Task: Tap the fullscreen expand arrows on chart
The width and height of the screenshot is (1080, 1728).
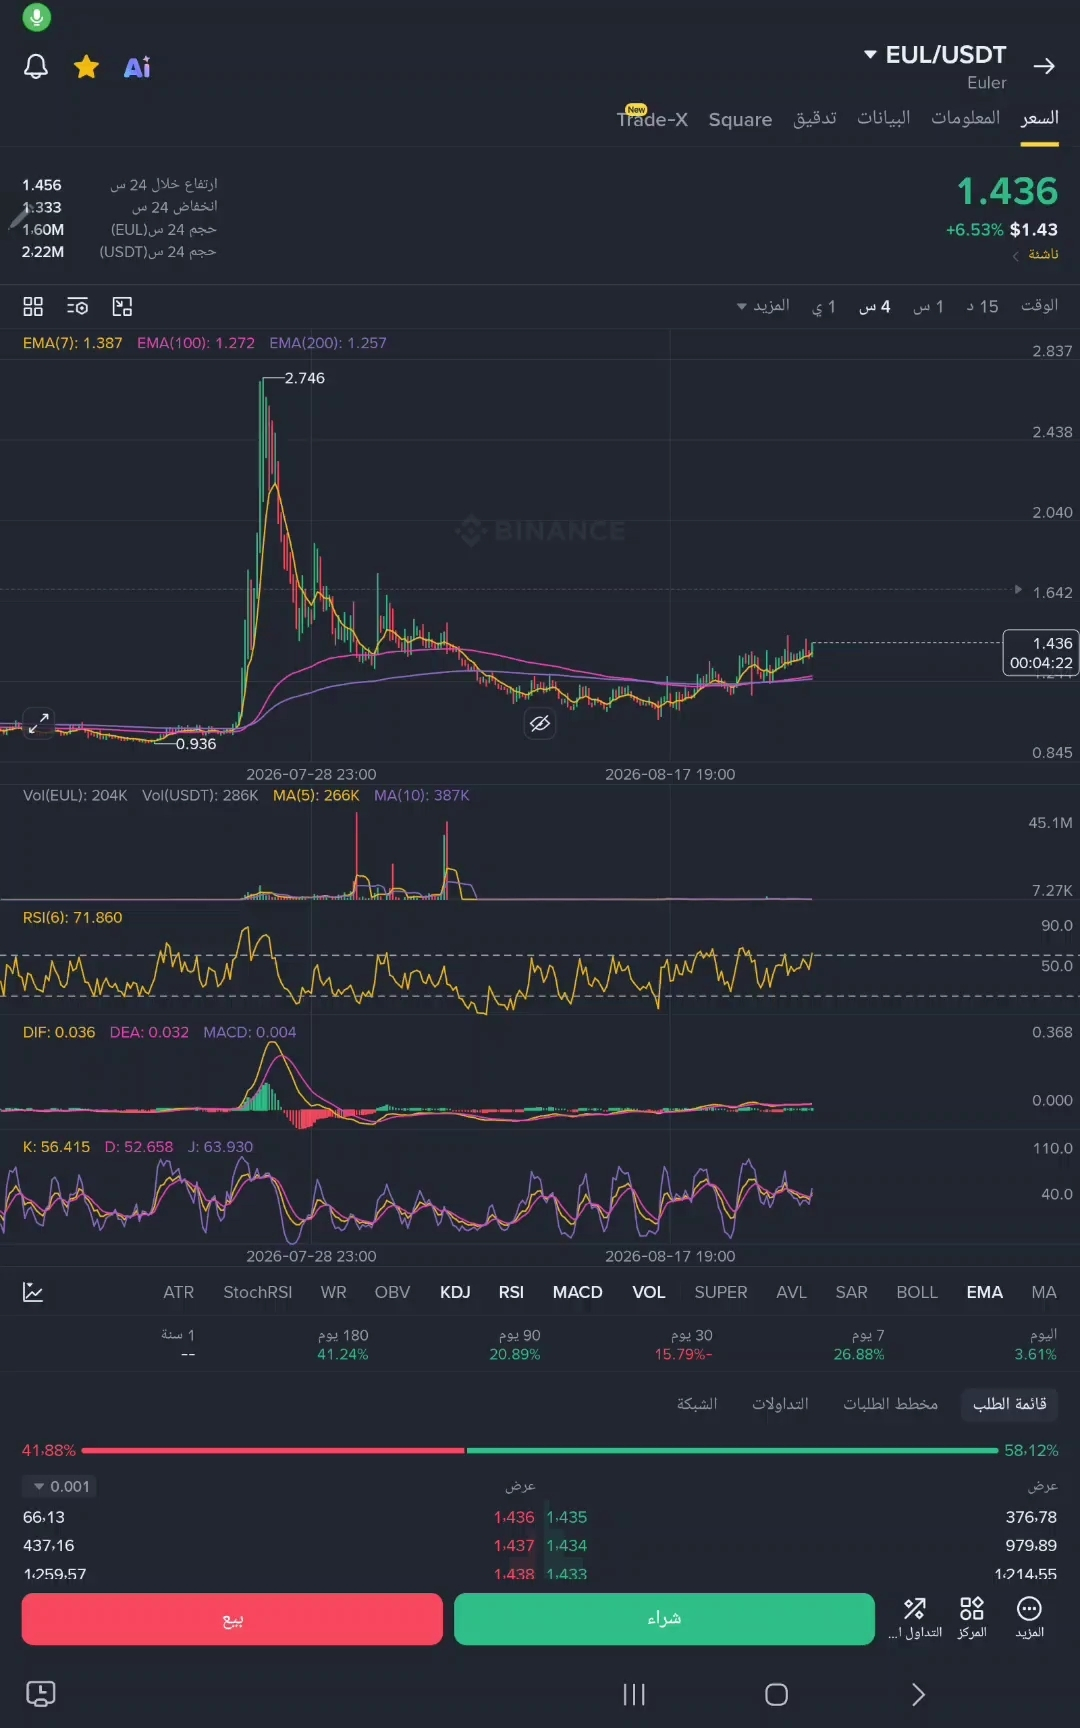Action: (38, 722)
